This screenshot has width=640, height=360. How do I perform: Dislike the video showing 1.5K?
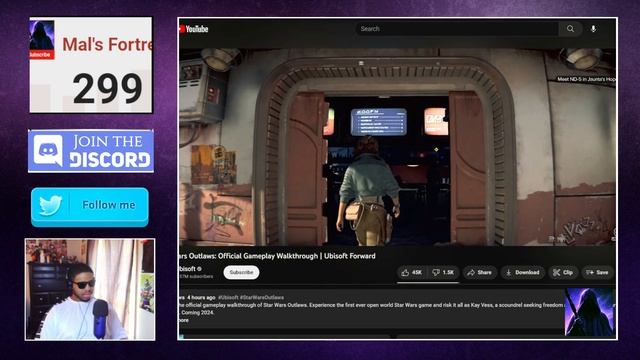pyautogui.click(x=443, y=273)
